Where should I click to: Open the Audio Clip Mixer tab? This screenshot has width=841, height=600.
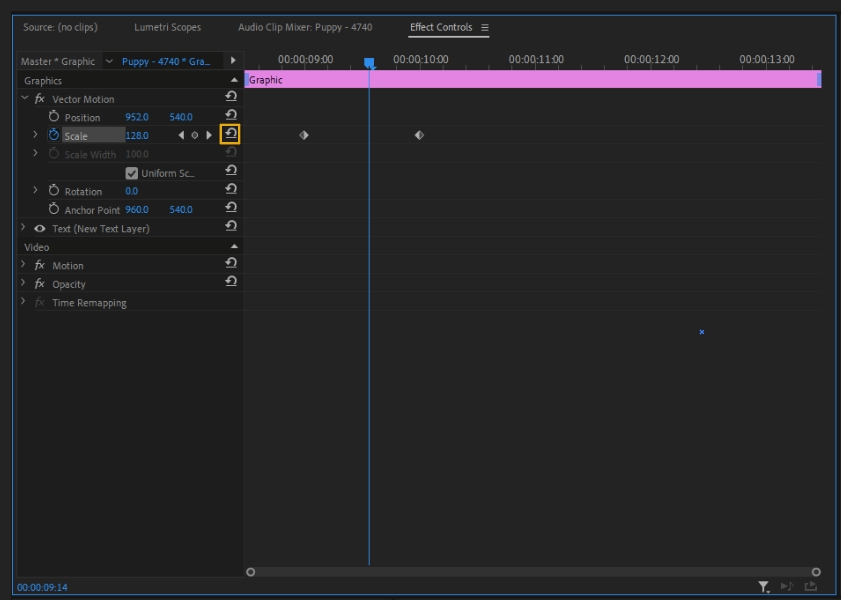coord(305,27)
